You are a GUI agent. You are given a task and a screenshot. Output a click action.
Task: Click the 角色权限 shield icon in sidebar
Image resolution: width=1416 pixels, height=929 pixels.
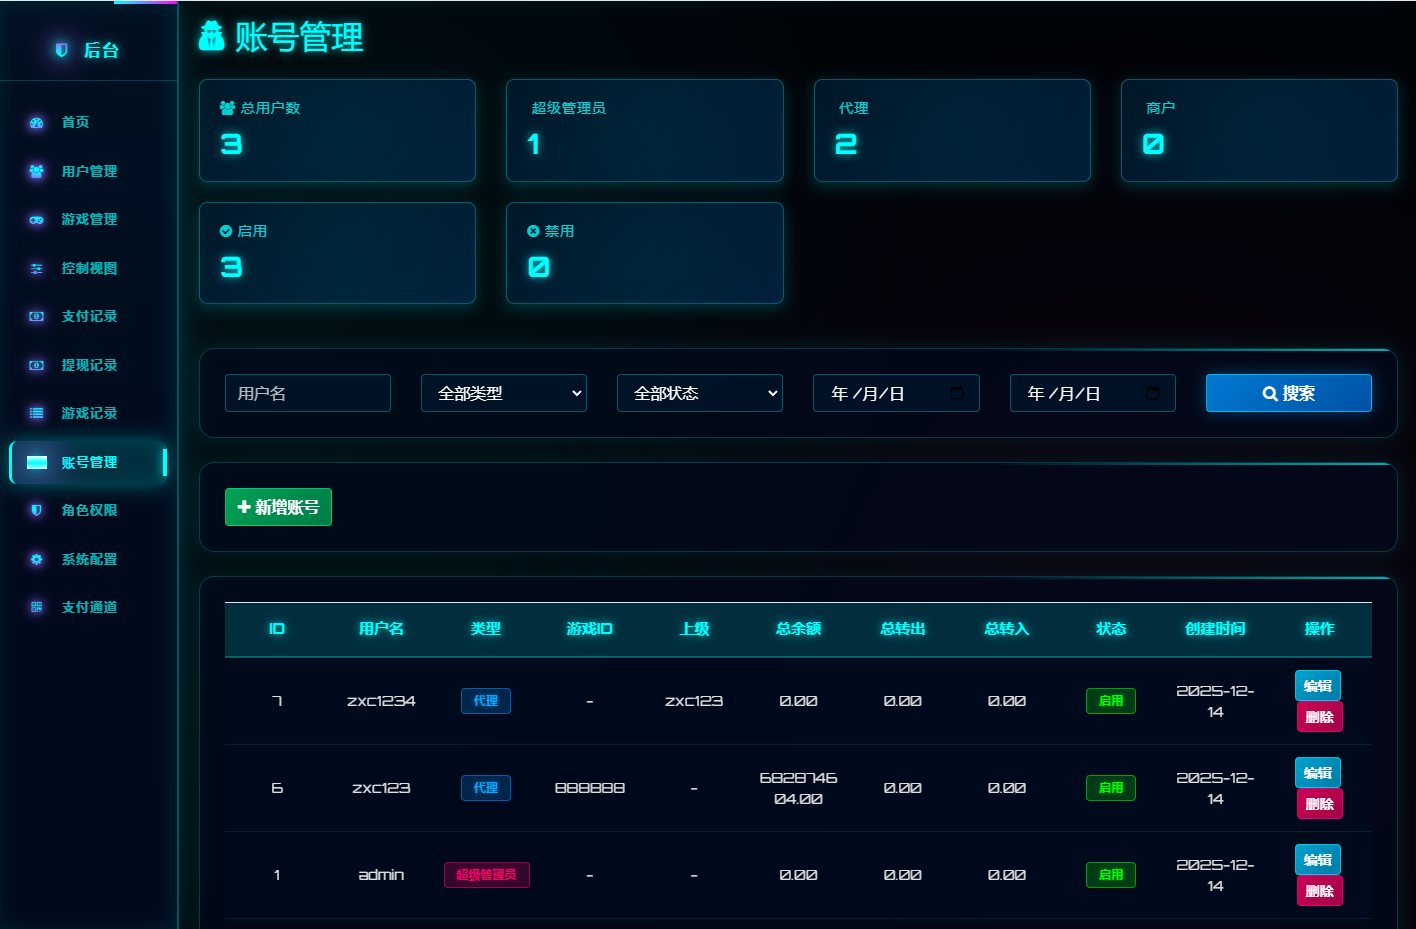click(37, 510)
